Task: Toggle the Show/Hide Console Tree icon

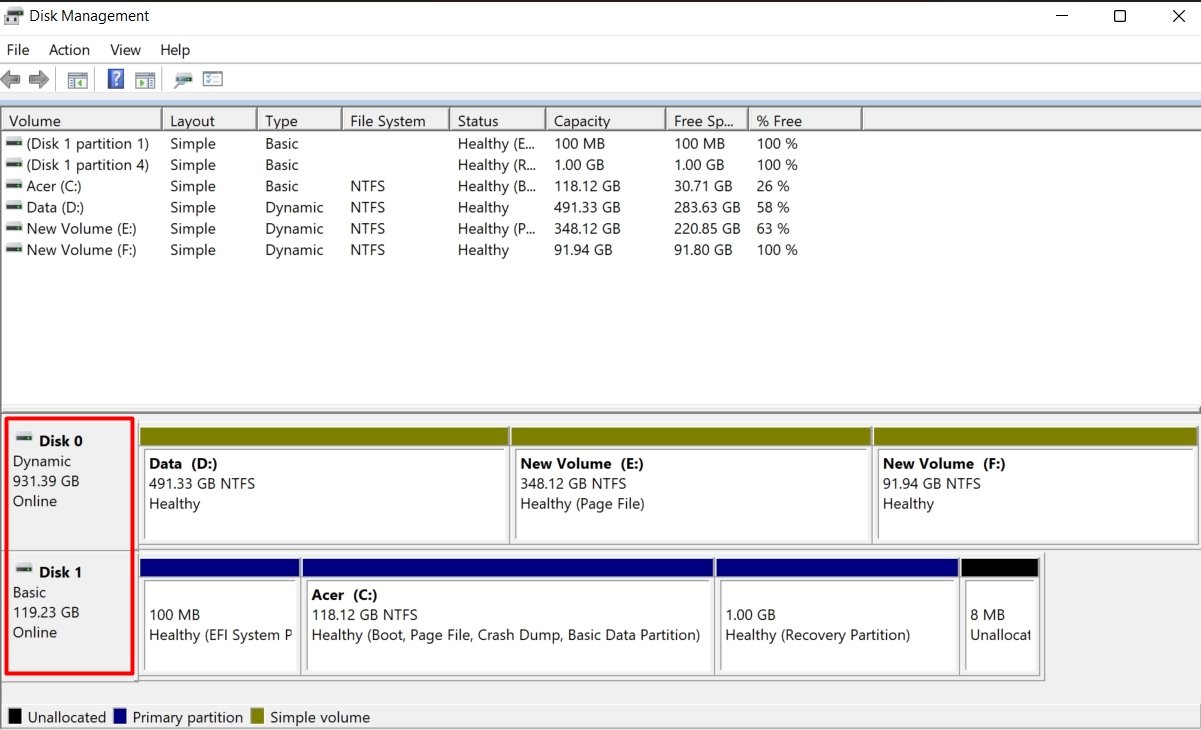Action: [77, 80]
